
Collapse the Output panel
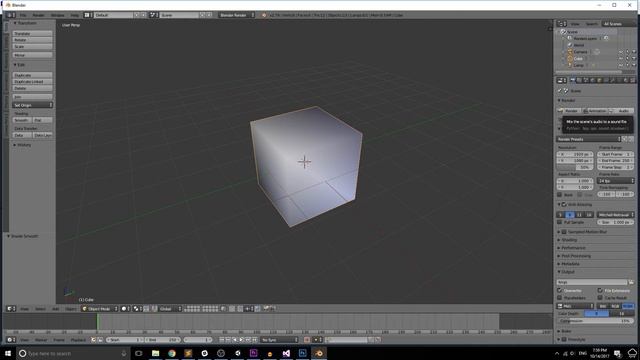point(566,272)
